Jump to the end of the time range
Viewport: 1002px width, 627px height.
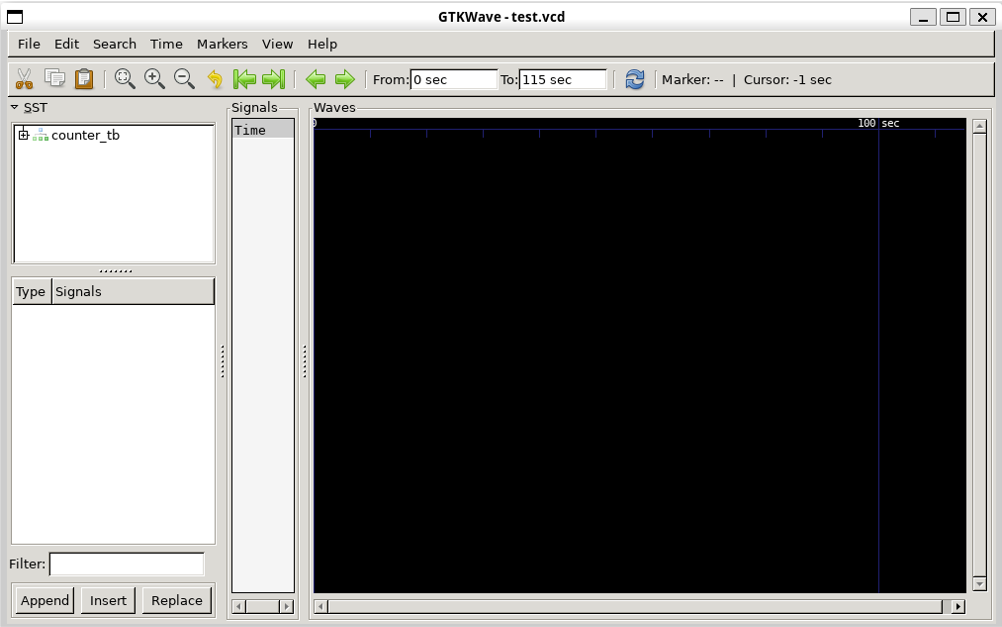(x=273, y=79)
